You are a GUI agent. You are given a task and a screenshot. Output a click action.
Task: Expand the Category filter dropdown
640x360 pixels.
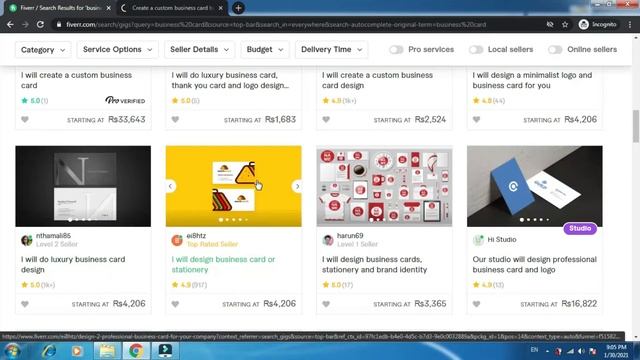43,50
